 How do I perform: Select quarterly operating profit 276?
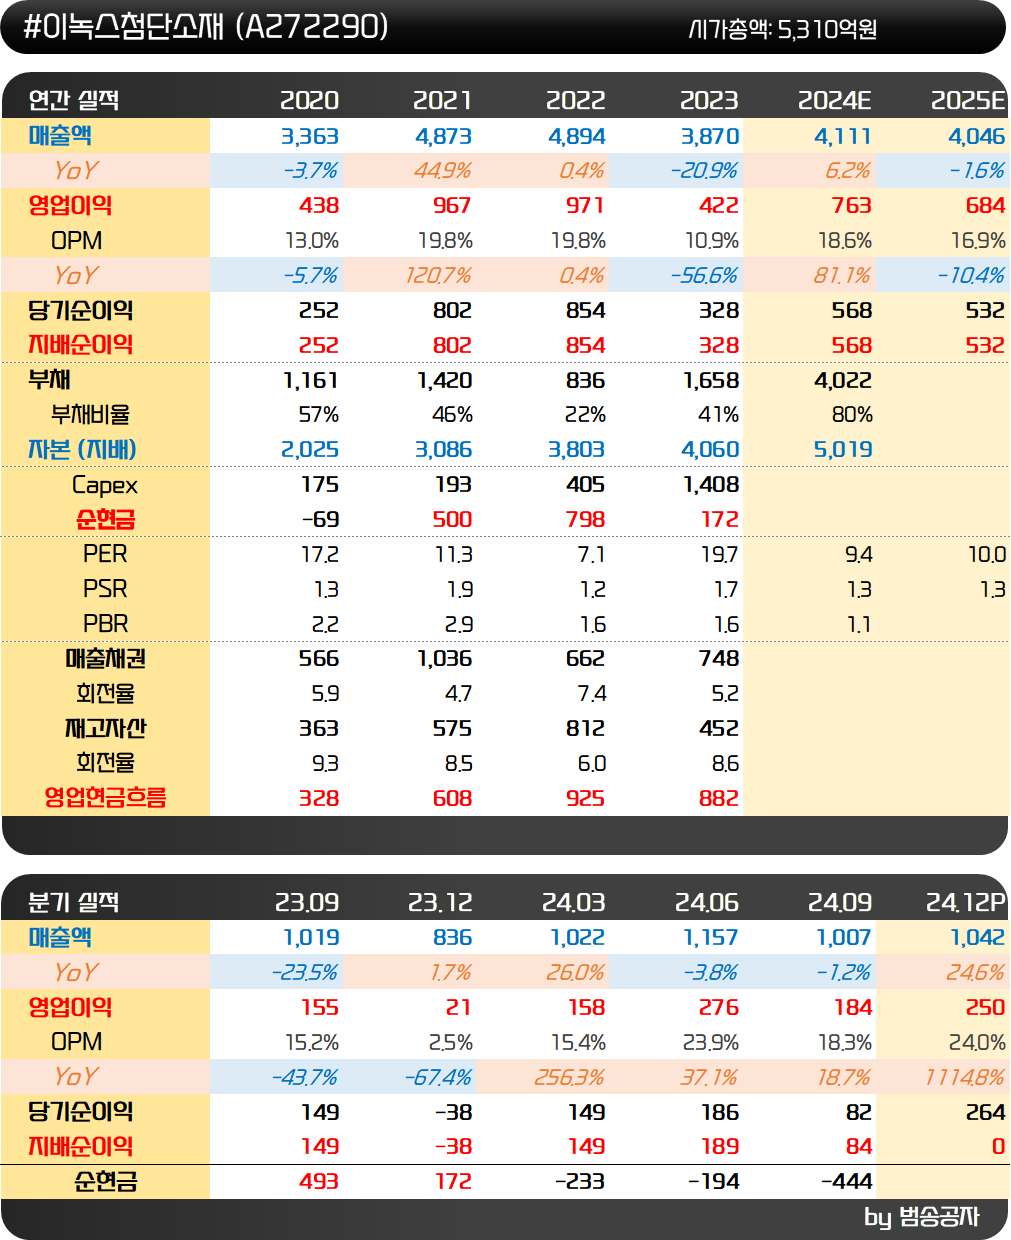point(719,1007)
